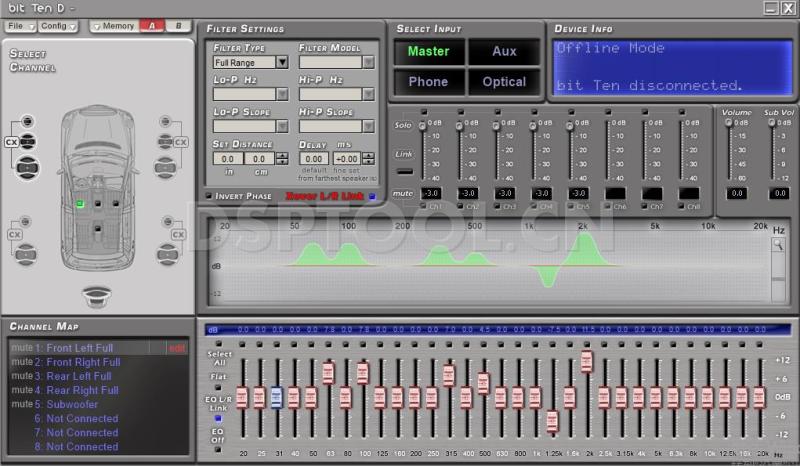
Task: Open the Filter Type dropdown
Action: point(281,62)
